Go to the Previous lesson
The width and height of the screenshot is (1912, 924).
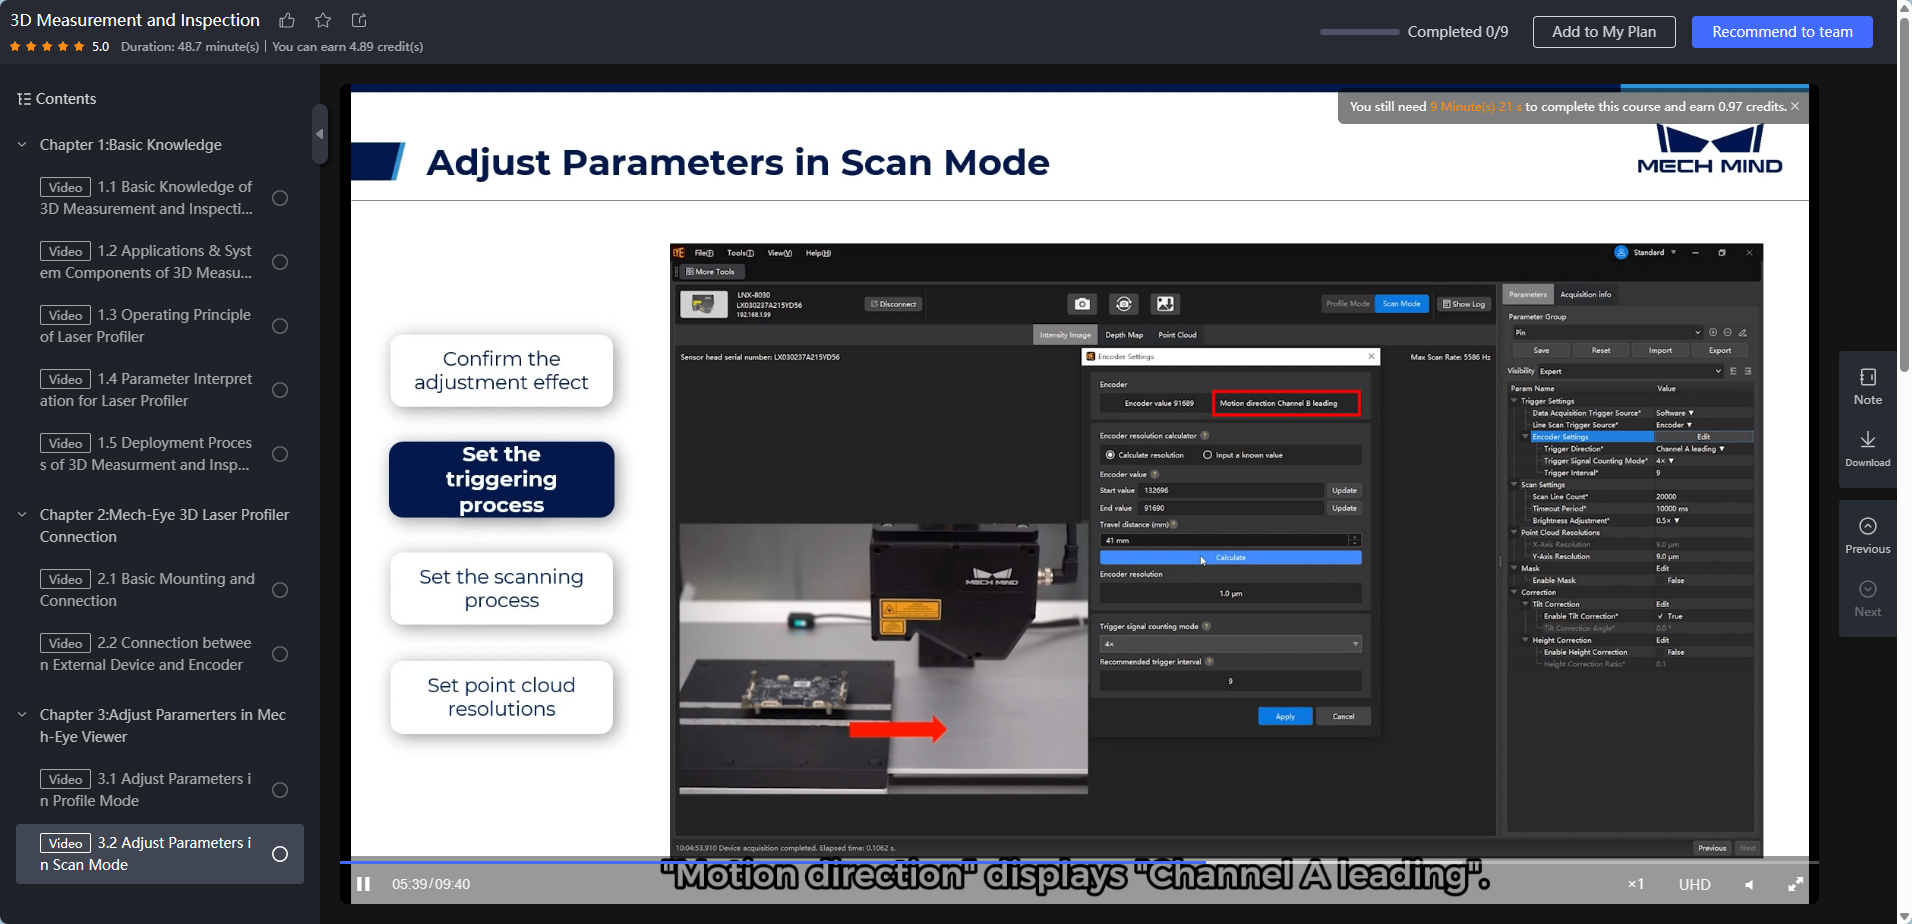1867,535
